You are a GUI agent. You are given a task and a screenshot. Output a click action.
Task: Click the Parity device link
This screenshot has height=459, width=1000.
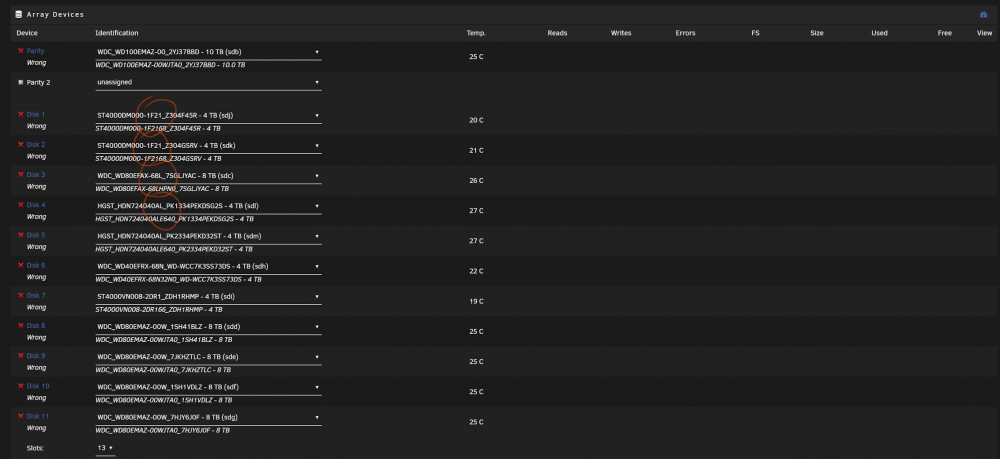(x=35, y=50)
